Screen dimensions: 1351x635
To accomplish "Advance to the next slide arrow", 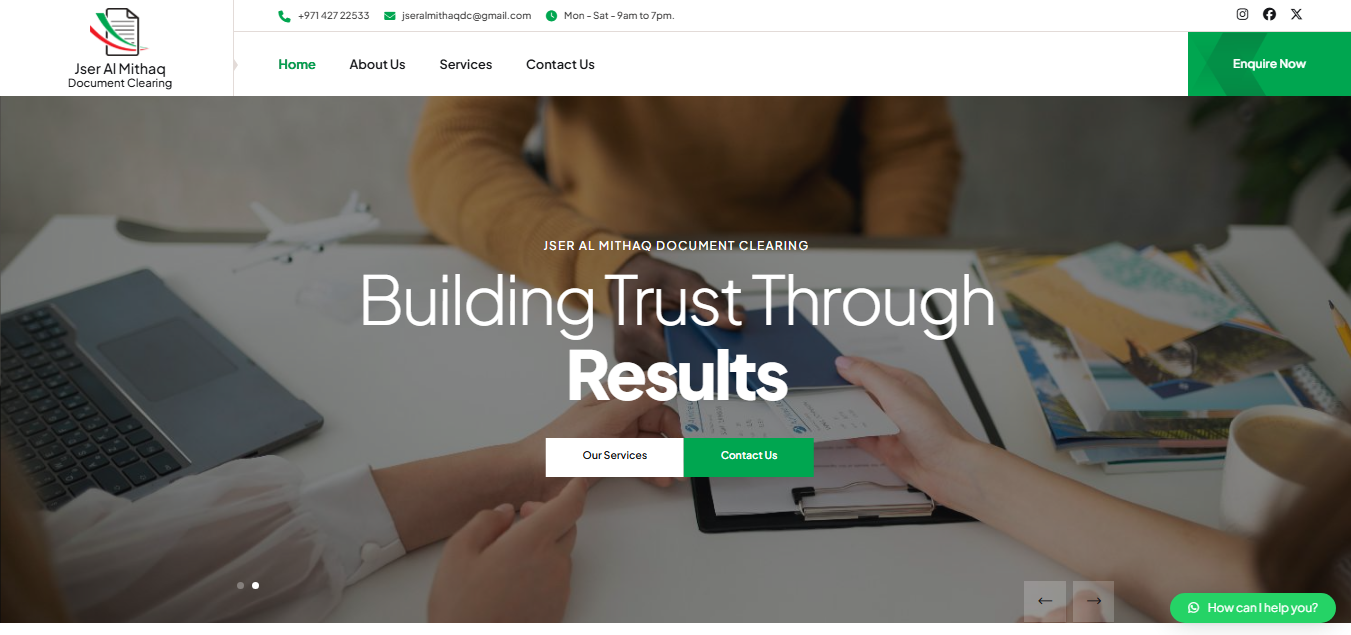I will (x=1093, y=601).
